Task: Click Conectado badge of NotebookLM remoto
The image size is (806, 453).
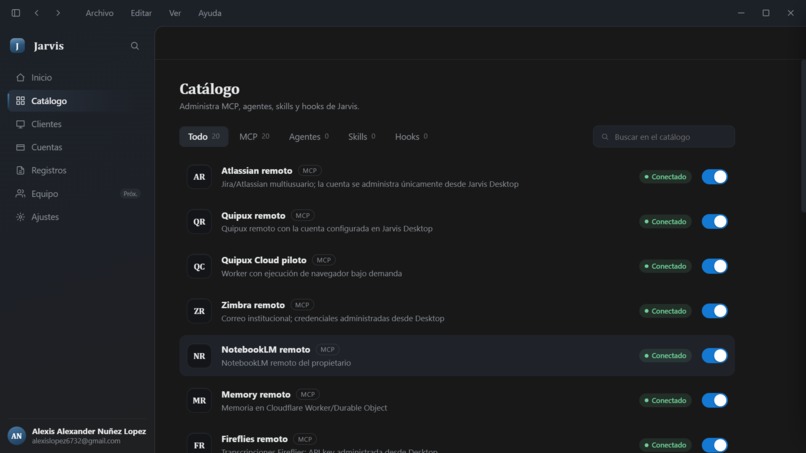Action: [665, 356]
